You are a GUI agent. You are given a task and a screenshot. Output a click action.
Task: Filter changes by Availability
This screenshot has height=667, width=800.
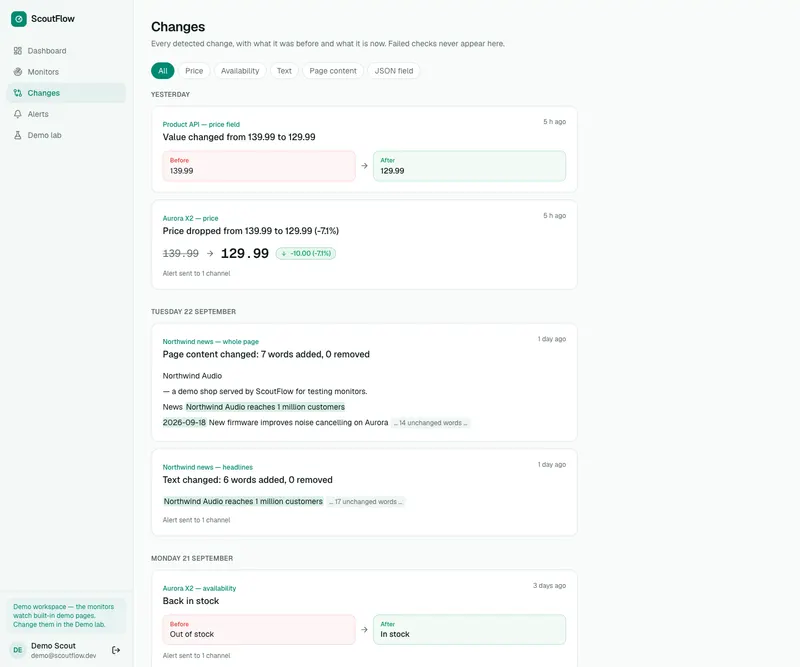coord(240,71)
